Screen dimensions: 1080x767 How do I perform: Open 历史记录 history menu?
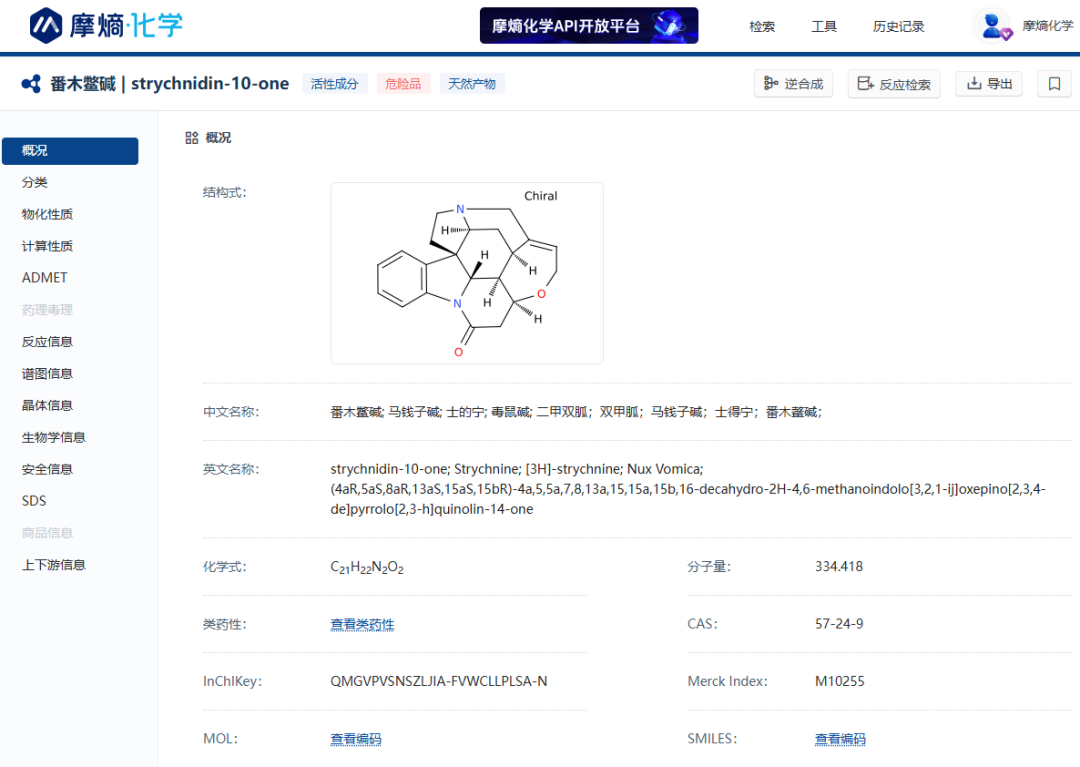(898, 27)
